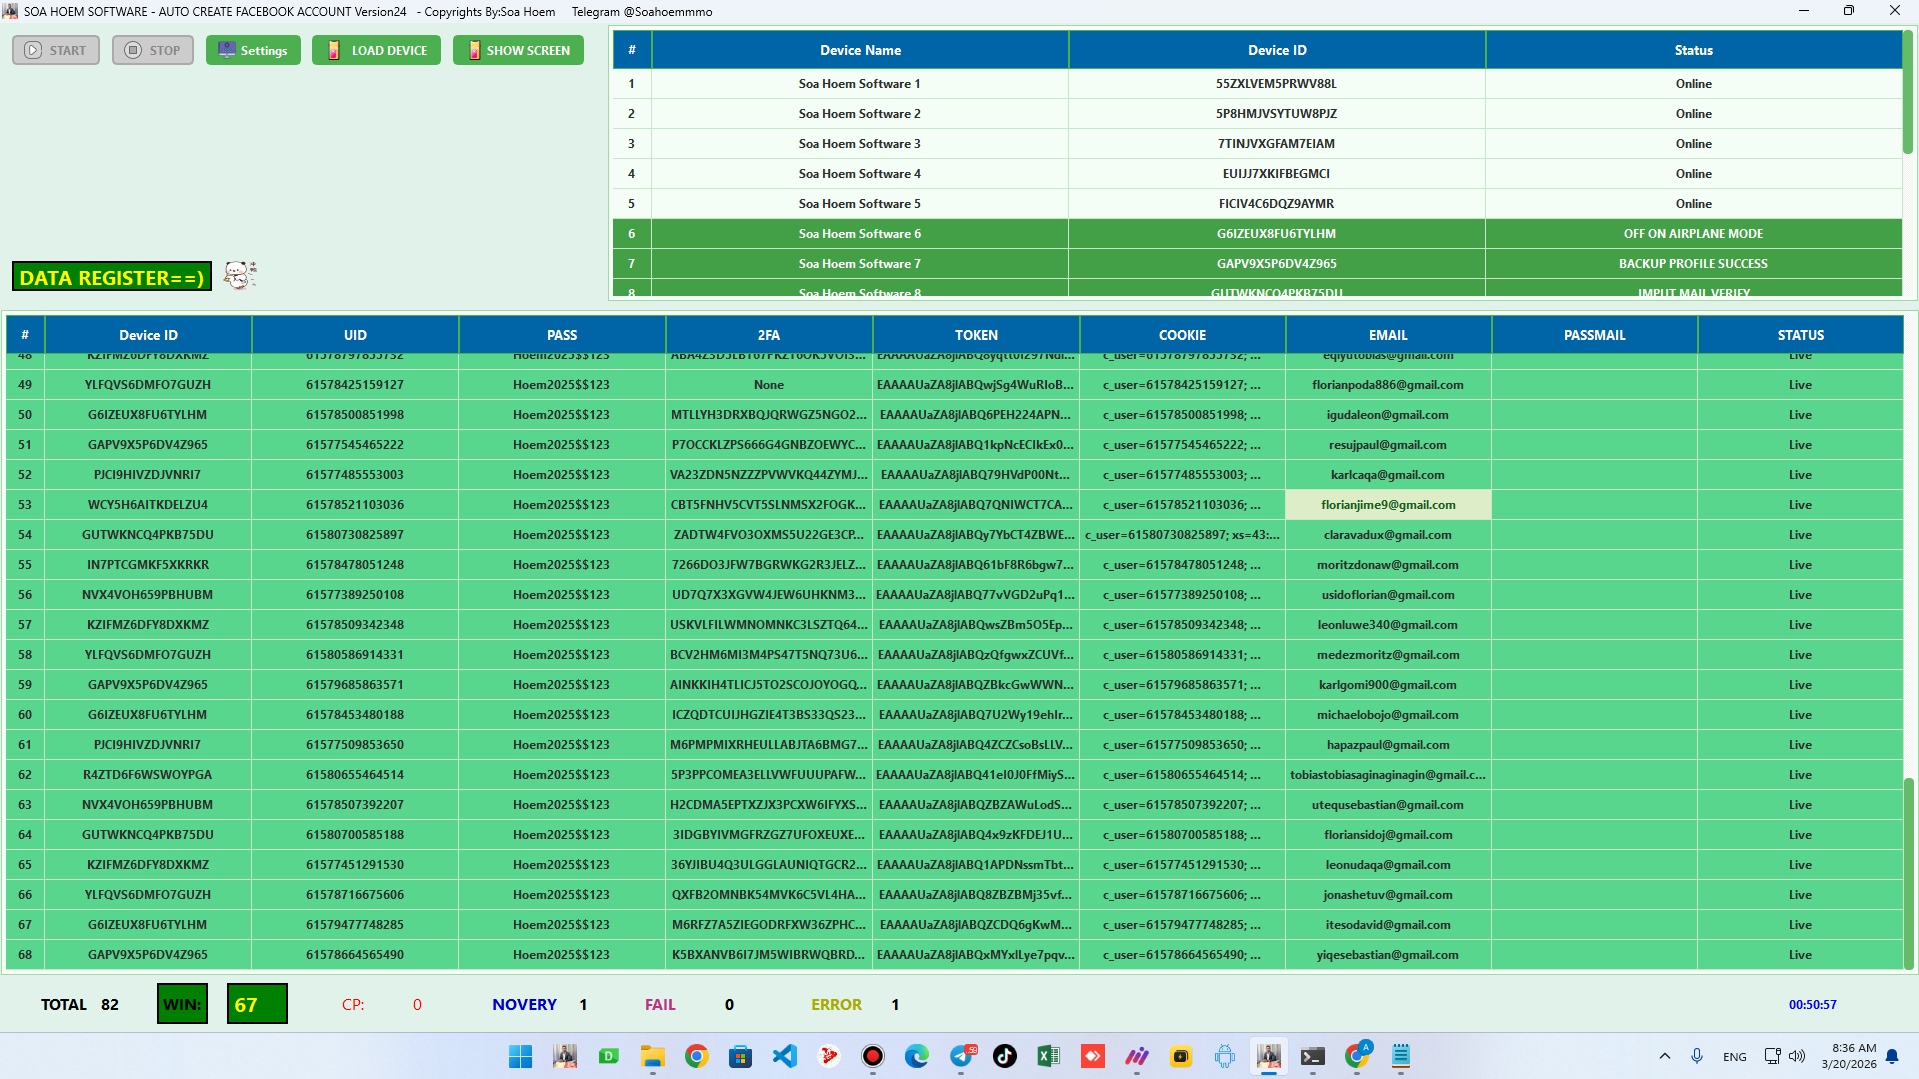The height and width of the screenshot is (1079, 1919).
Task: Click elapsed timer 00:50:57
Action: click(1812, 1005)
